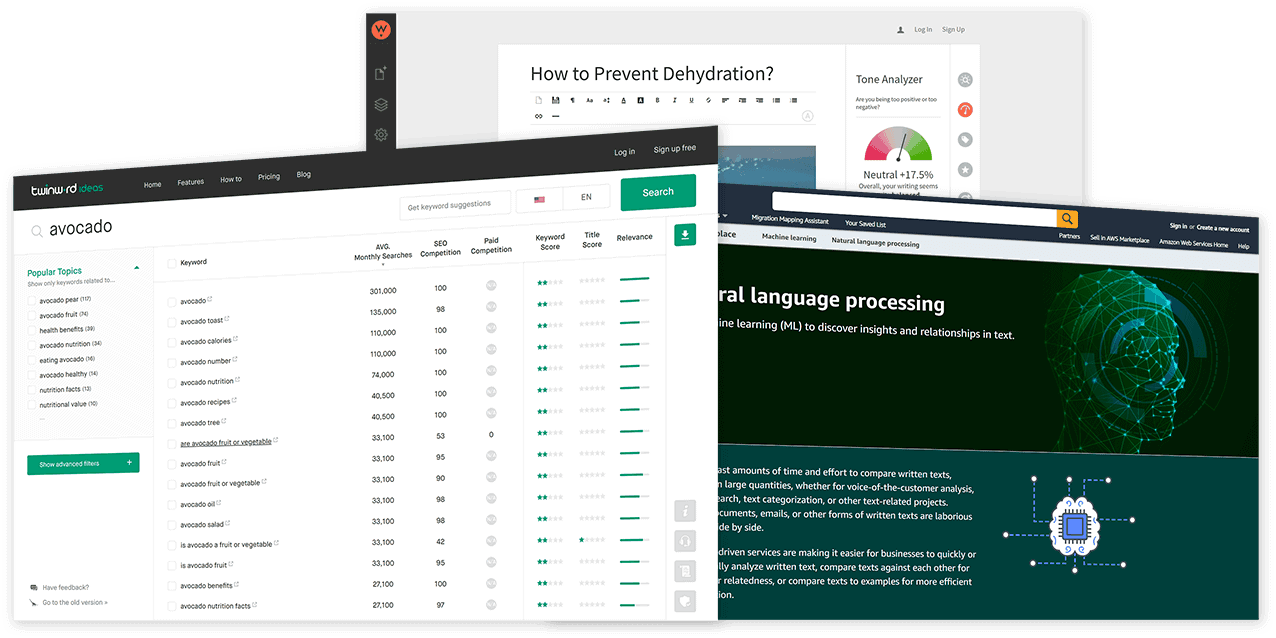Click the tag icon in writer panel
This screenshot has width=1276, height=638.
point(964,140)
